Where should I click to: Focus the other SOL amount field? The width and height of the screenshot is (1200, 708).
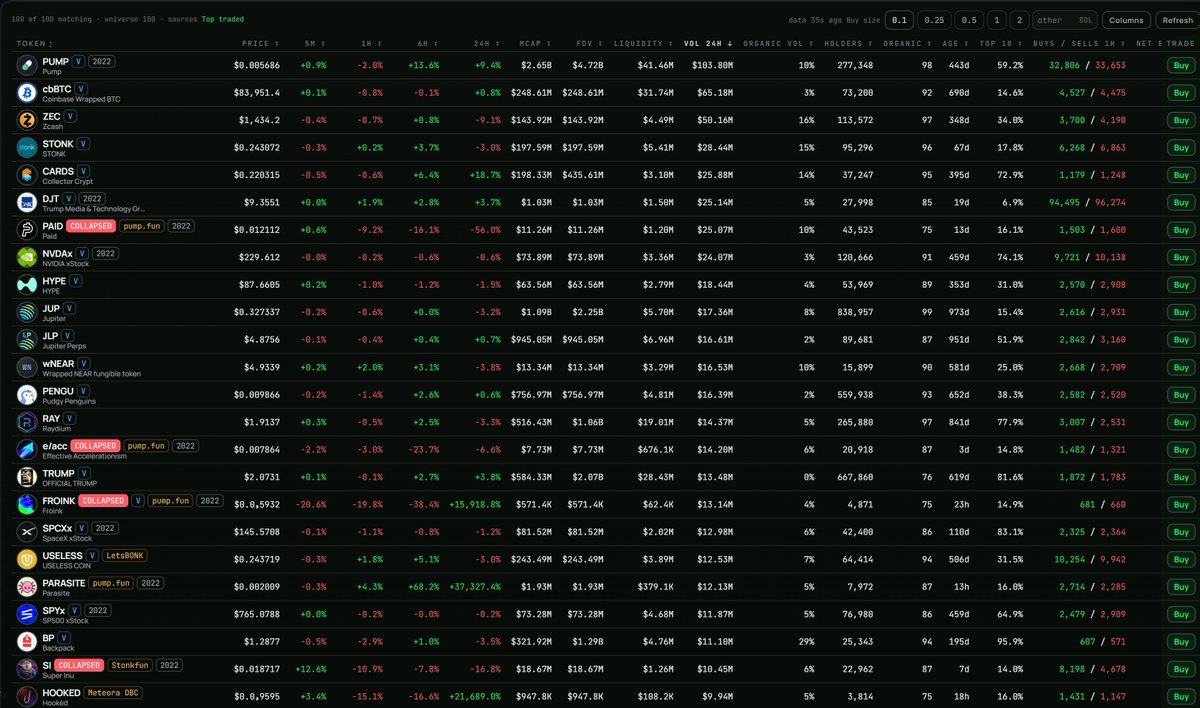pos(1065,20)
